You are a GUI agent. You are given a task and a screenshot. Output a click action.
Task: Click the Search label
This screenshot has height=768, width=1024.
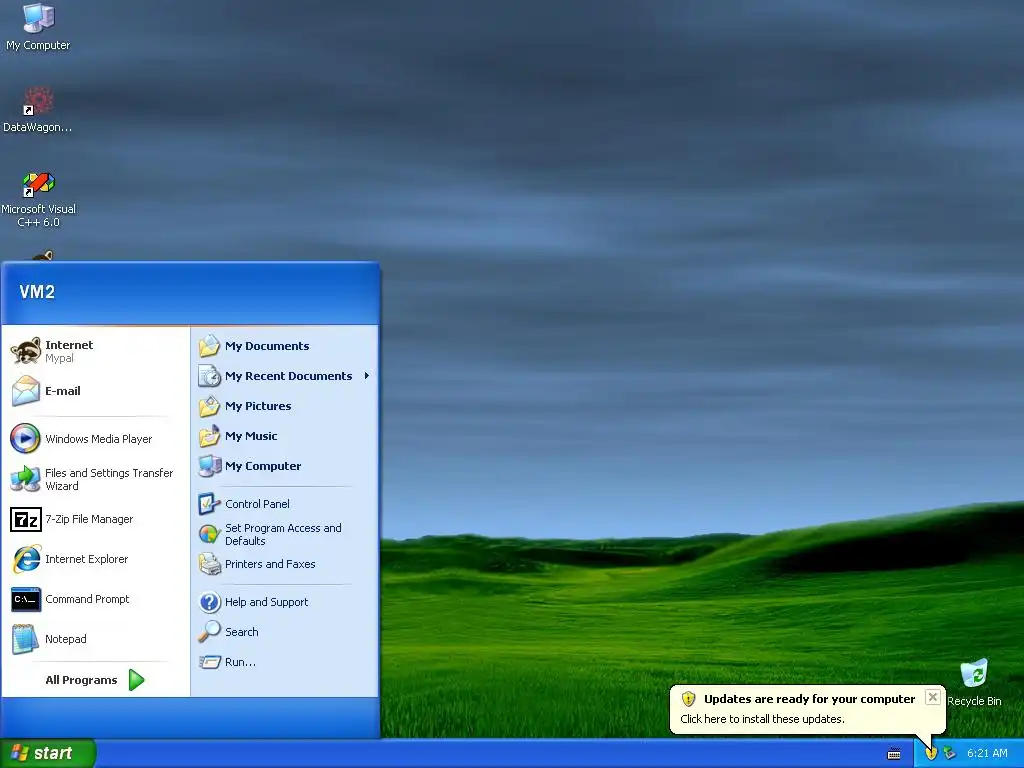point(242,632)
